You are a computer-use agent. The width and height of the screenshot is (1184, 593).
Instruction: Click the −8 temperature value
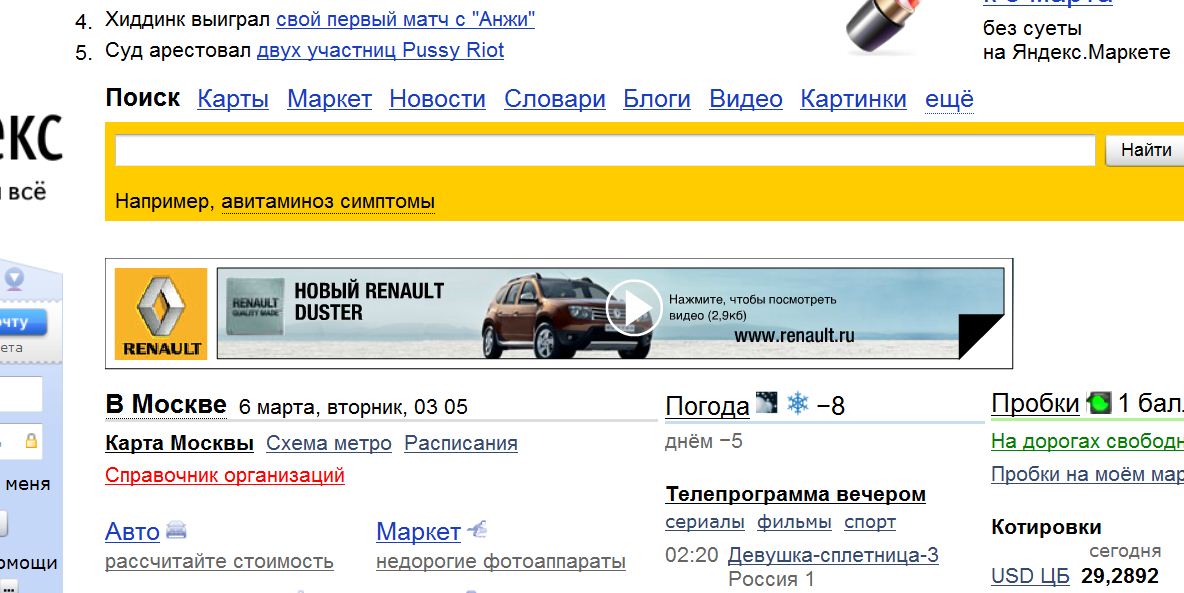[x=831, y=406]
